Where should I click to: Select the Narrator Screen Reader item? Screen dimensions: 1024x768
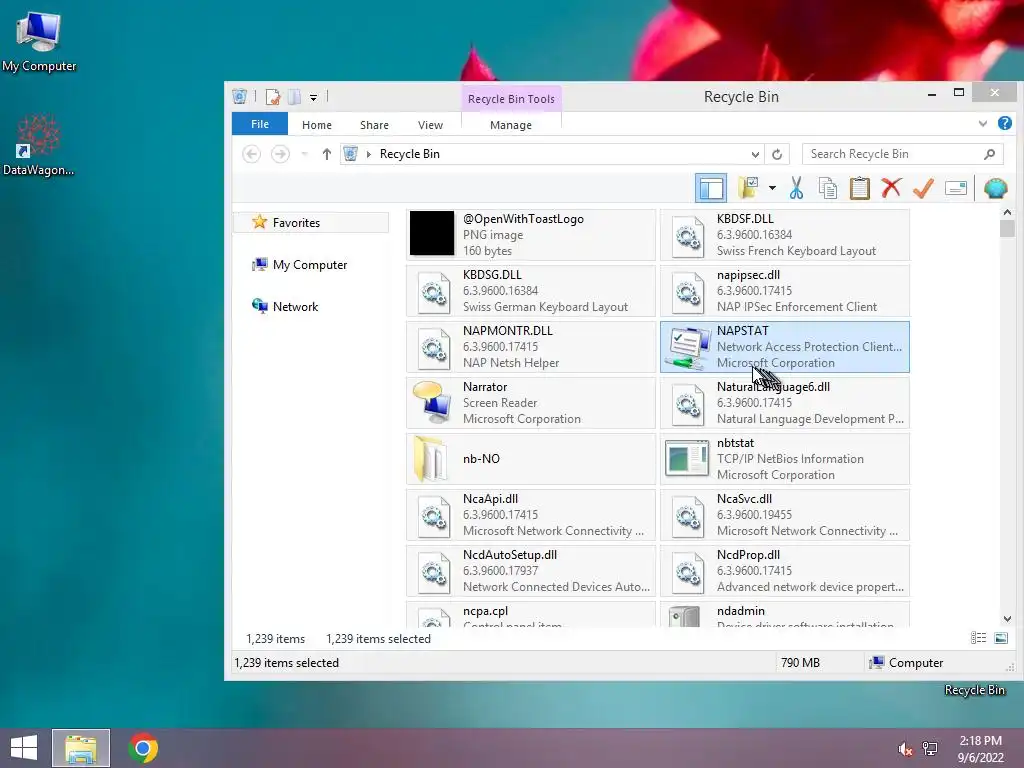(530, 403)
